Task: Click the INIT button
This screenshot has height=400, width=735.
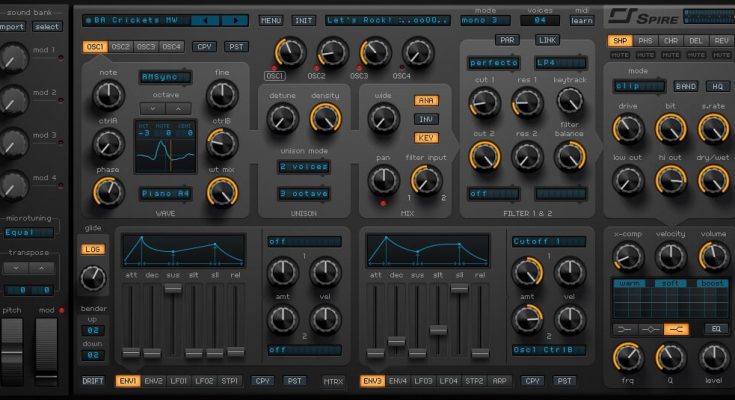Action: point(304,20)
